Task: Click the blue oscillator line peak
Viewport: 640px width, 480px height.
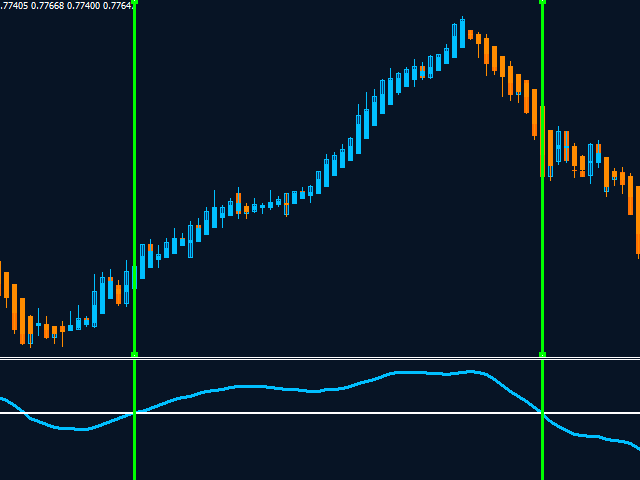Action: point(471,371)
